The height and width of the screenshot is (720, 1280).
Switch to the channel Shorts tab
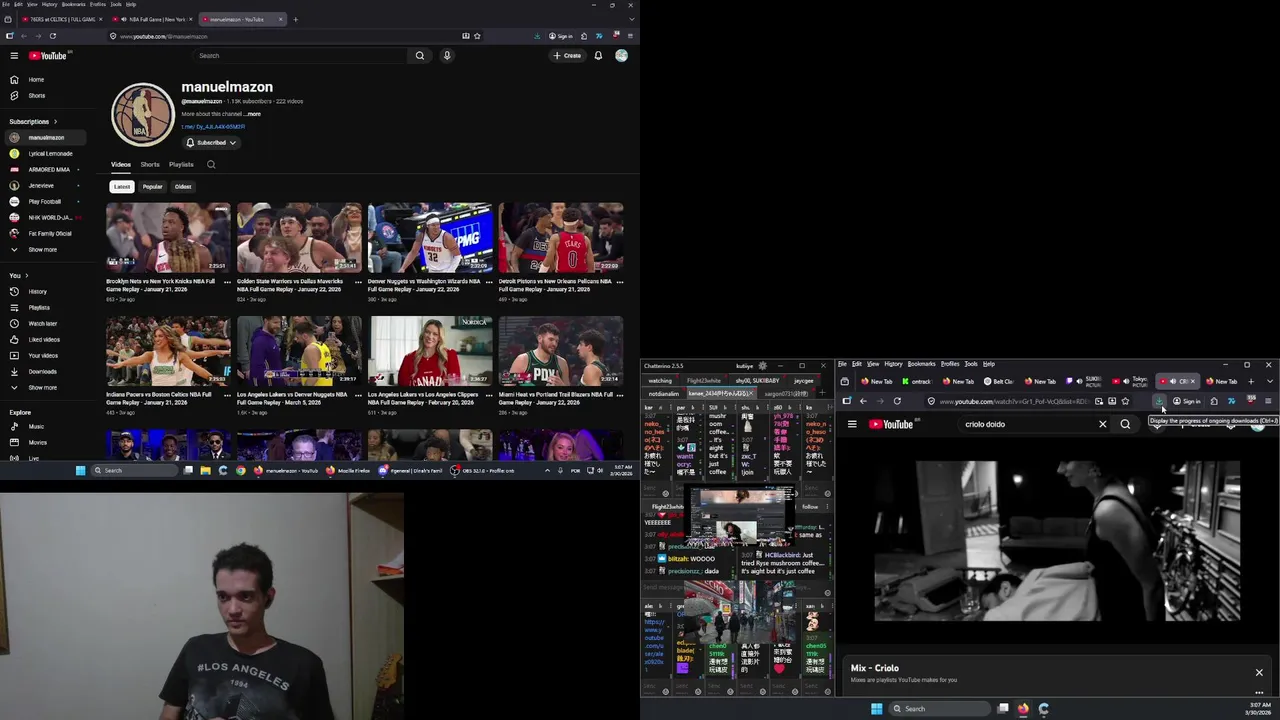coord(150,165)
